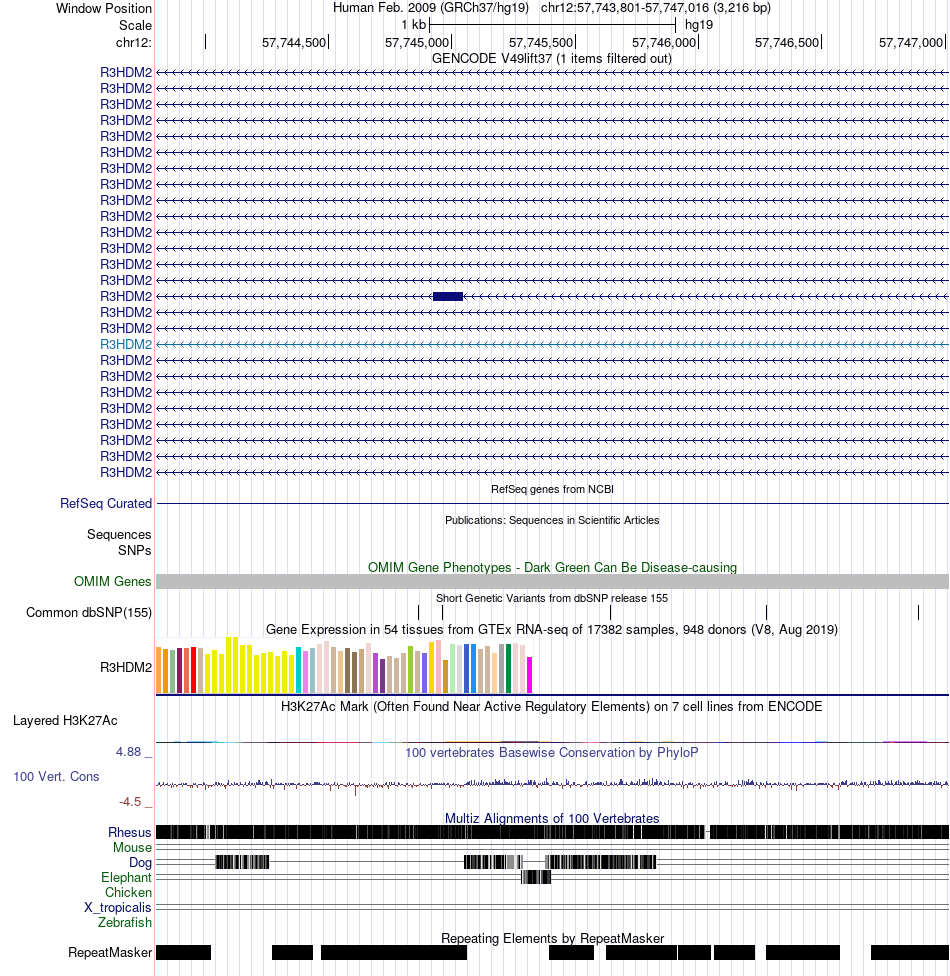Click the X_tropicalis alignment label
The height and width of the screenshot is (976, 950).
[118, 908]
